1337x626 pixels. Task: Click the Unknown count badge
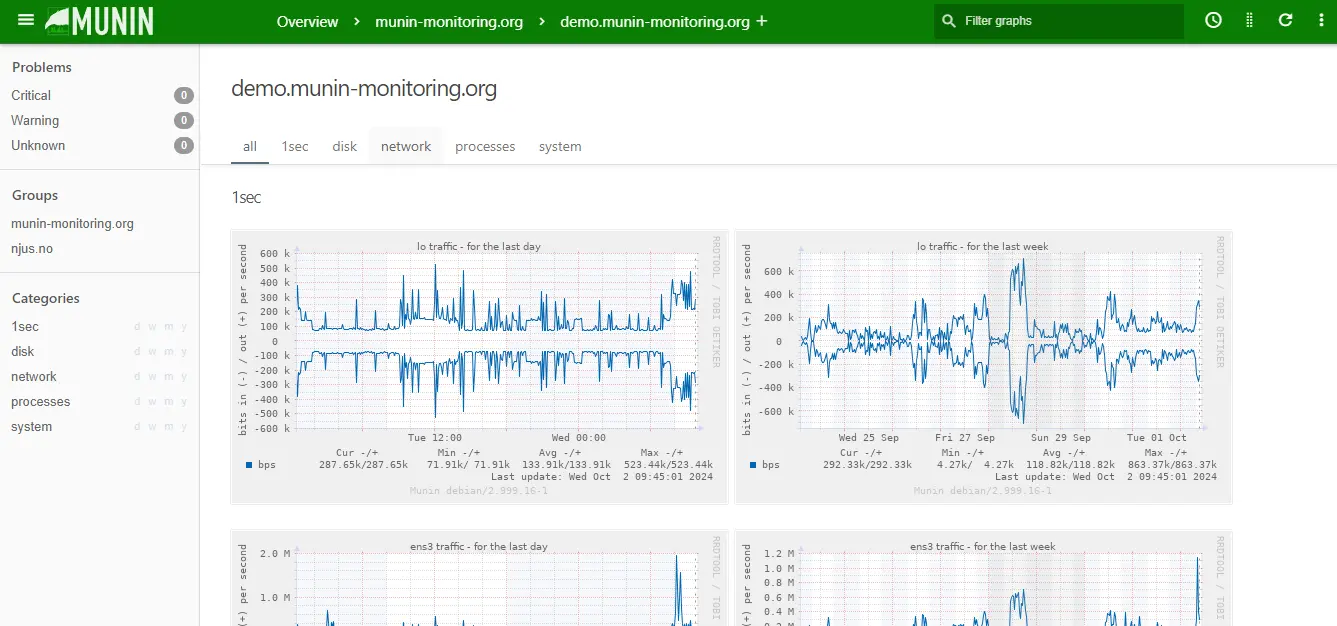(184, 145)
